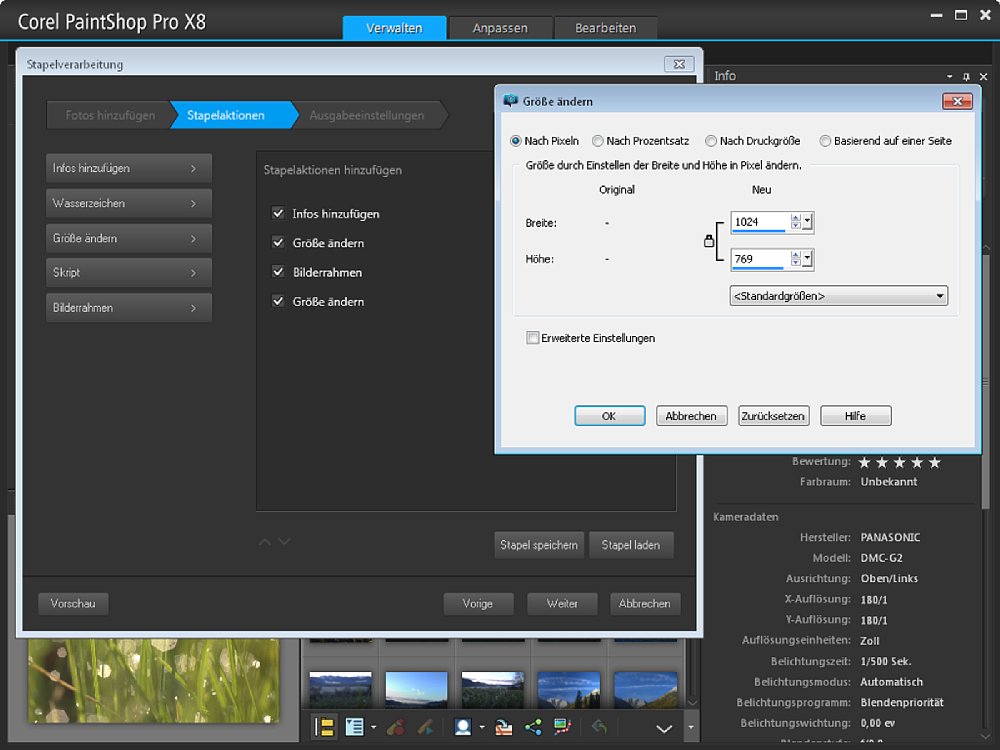Image resolution: width=1000 pixels, height=750 pixels.
Task: Expand Skript action in sidebar
Action: click(x=129, y=273)
